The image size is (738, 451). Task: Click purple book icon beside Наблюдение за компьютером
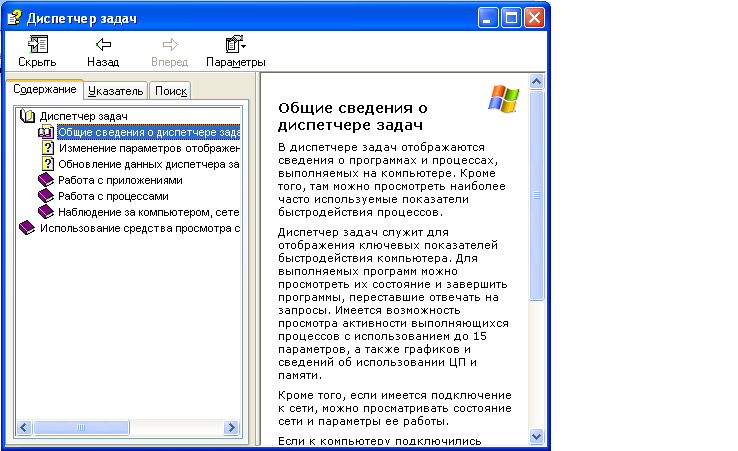(46, 212)
